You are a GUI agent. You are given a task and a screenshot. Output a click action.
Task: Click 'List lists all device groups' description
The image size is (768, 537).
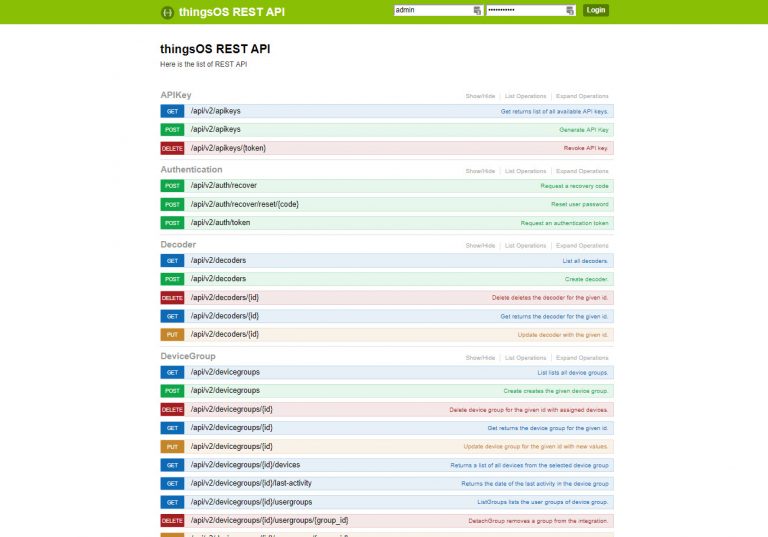click(x=573, y=372)
